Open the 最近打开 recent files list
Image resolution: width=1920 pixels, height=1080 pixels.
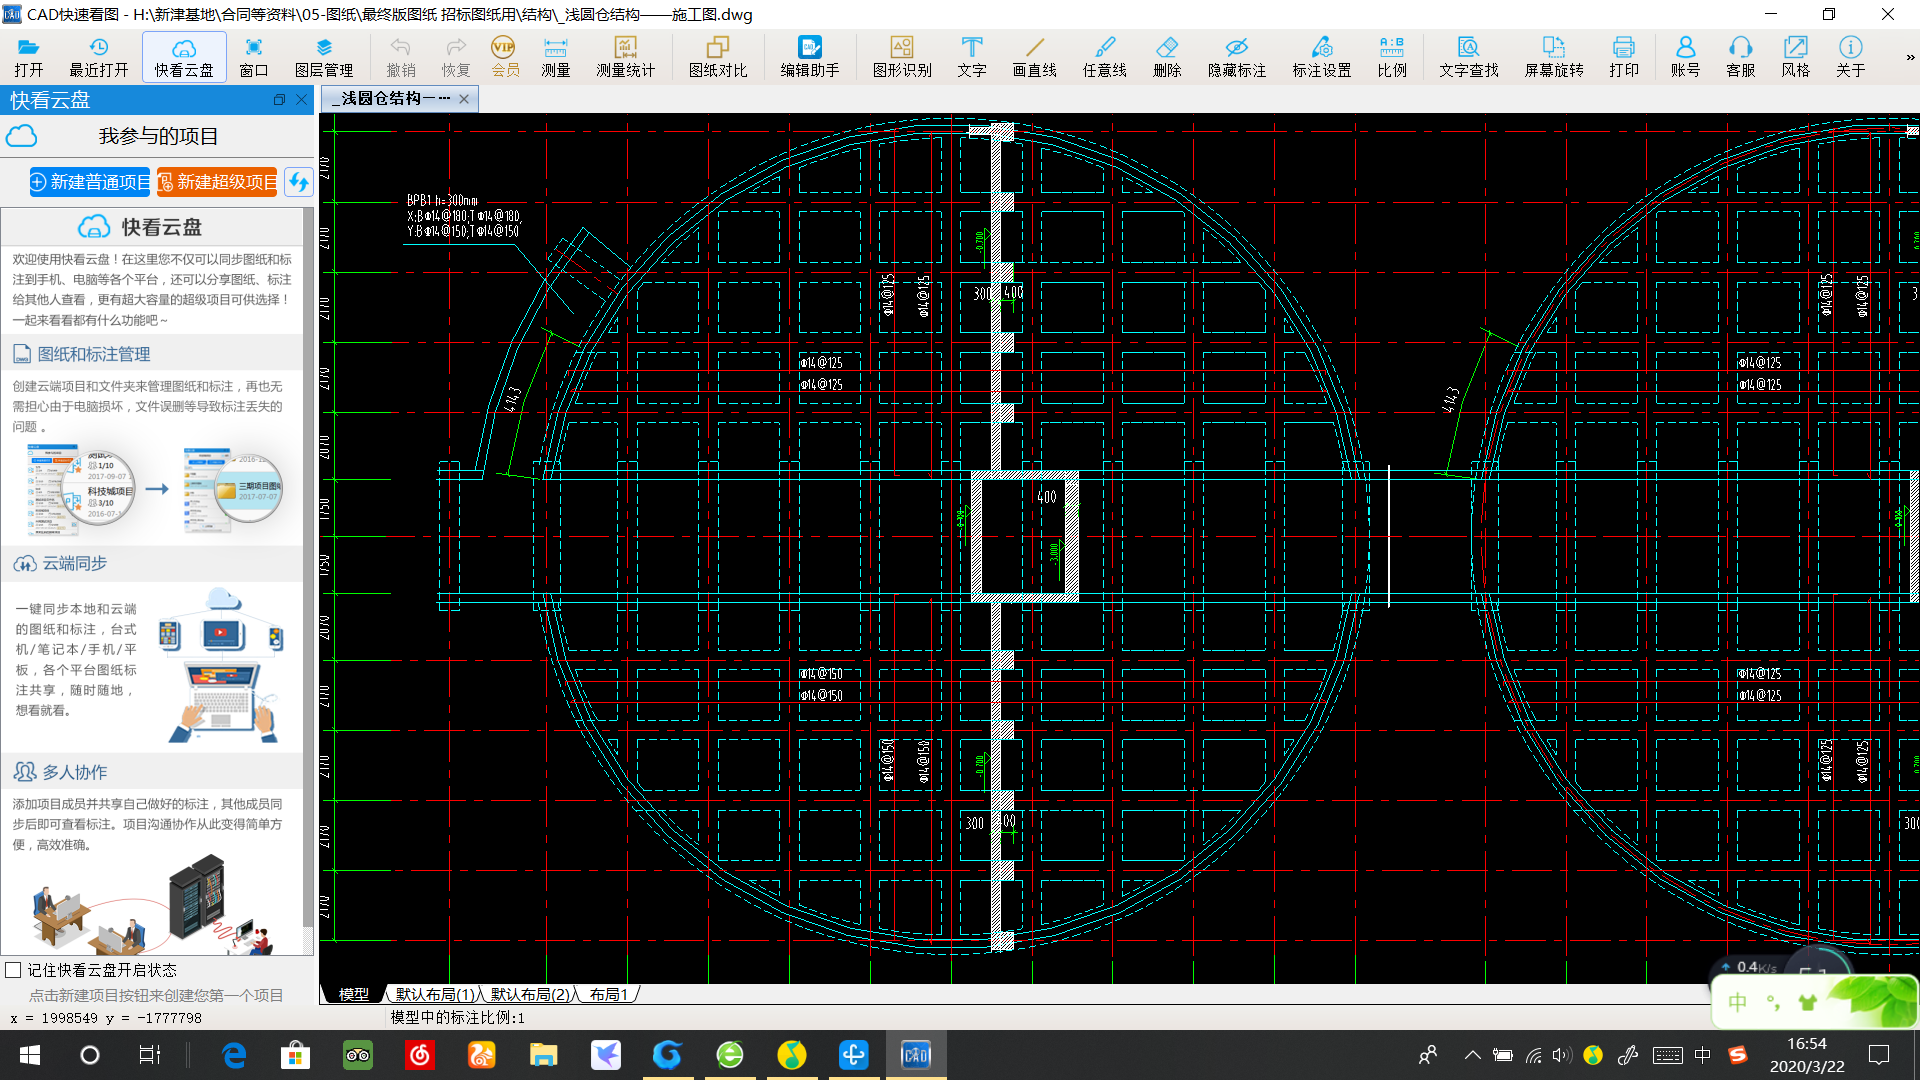(x=98, y=57)
